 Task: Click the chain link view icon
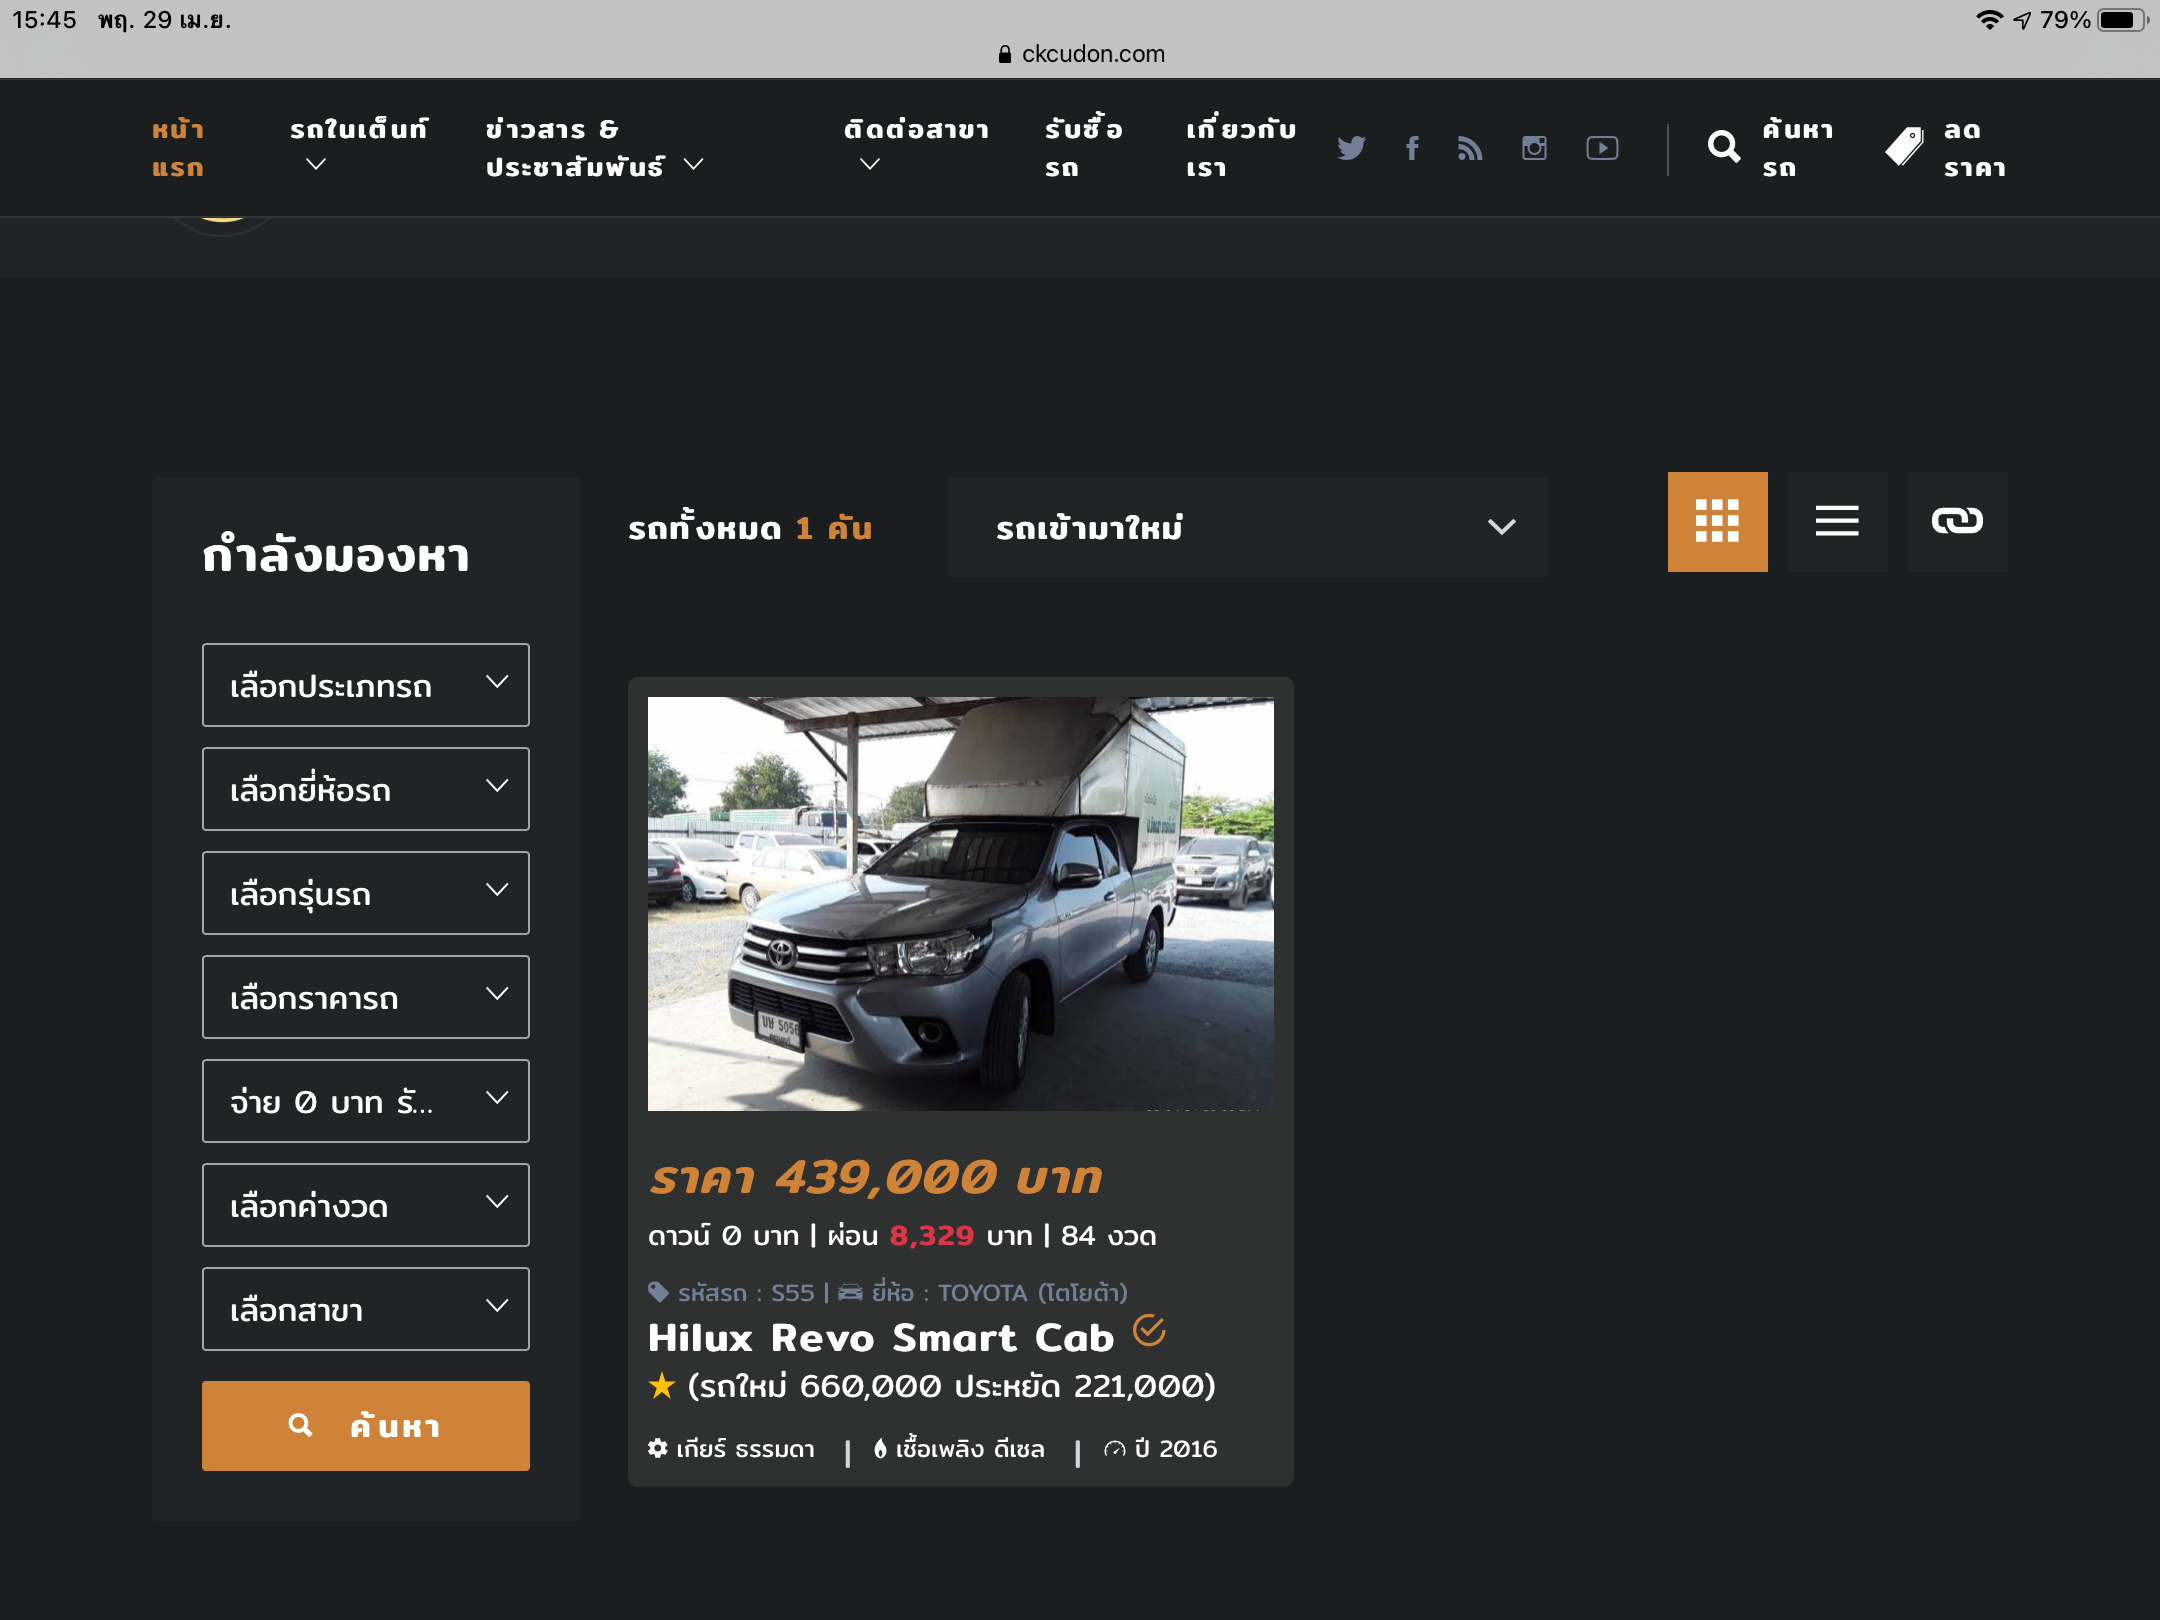point(1957,522)
